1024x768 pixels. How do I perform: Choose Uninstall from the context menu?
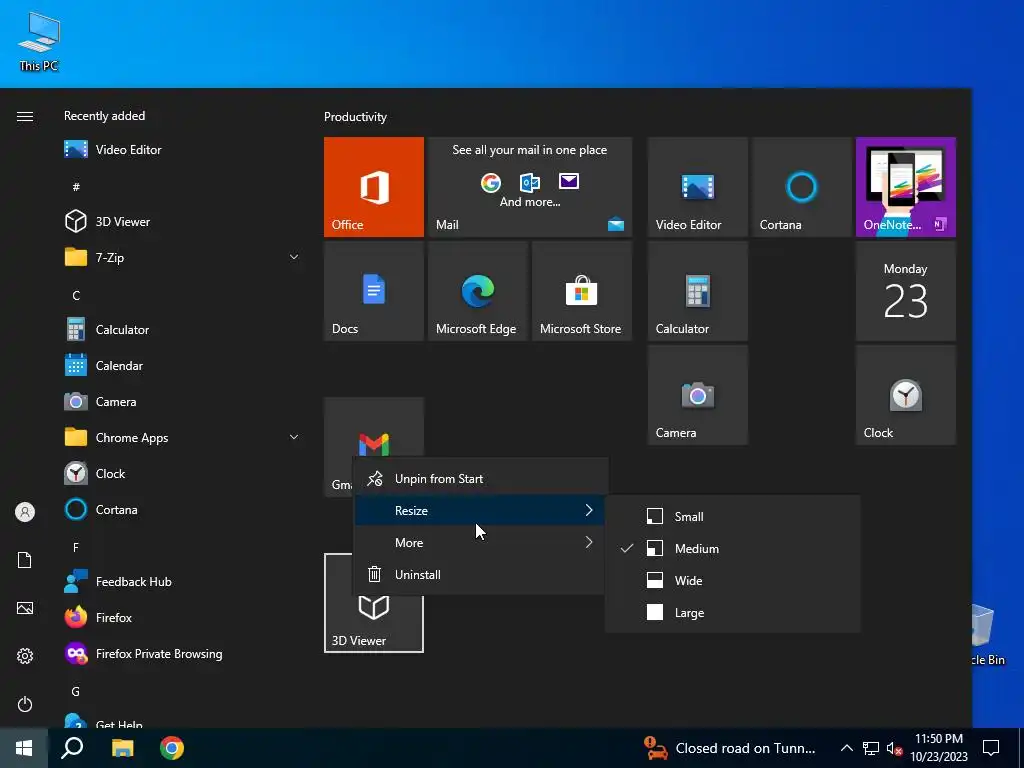pos(479,575)
